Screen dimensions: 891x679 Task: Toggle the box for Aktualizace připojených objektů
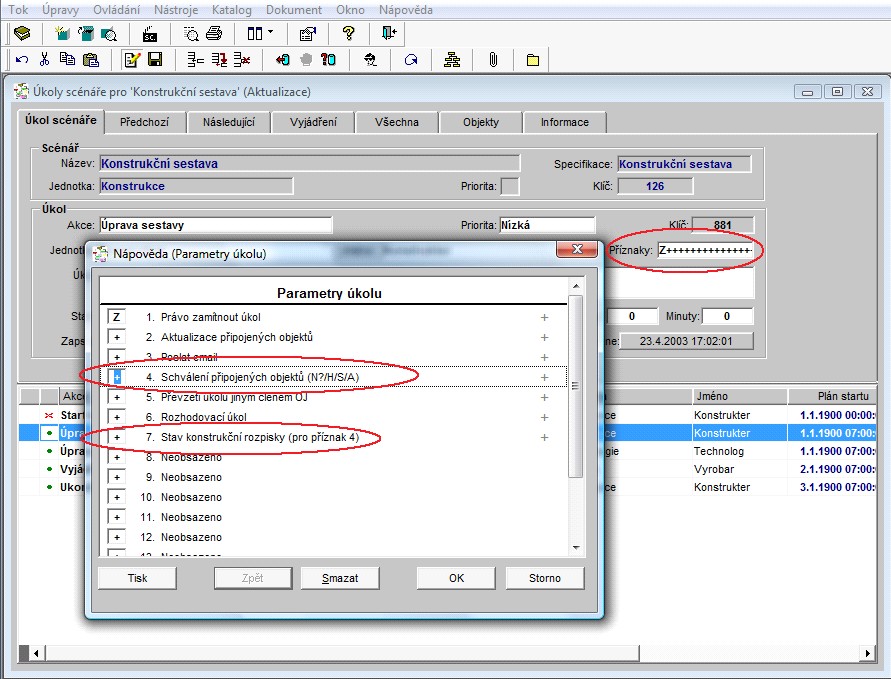tap(116, 337)
